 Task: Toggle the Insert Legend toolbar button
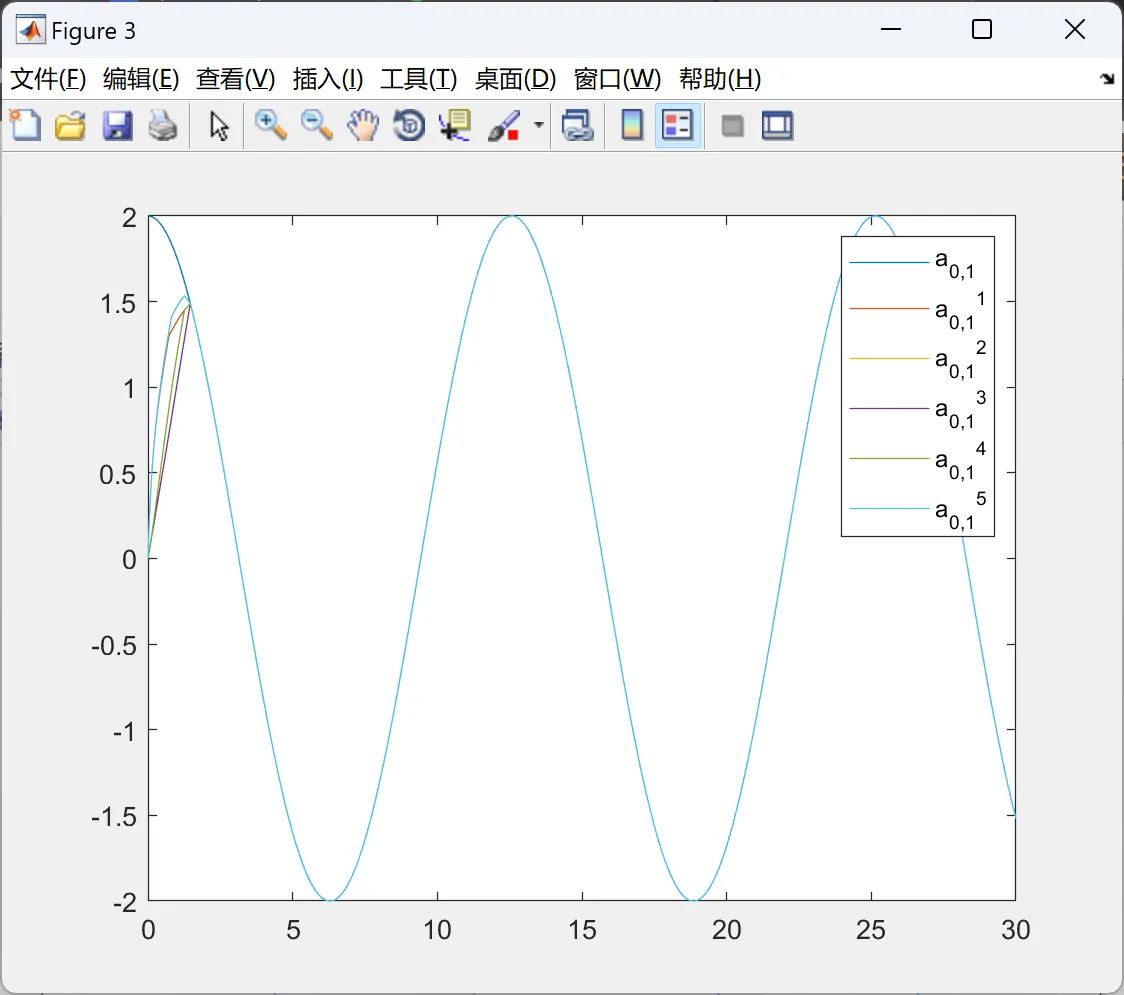click(x=677, y=125)
